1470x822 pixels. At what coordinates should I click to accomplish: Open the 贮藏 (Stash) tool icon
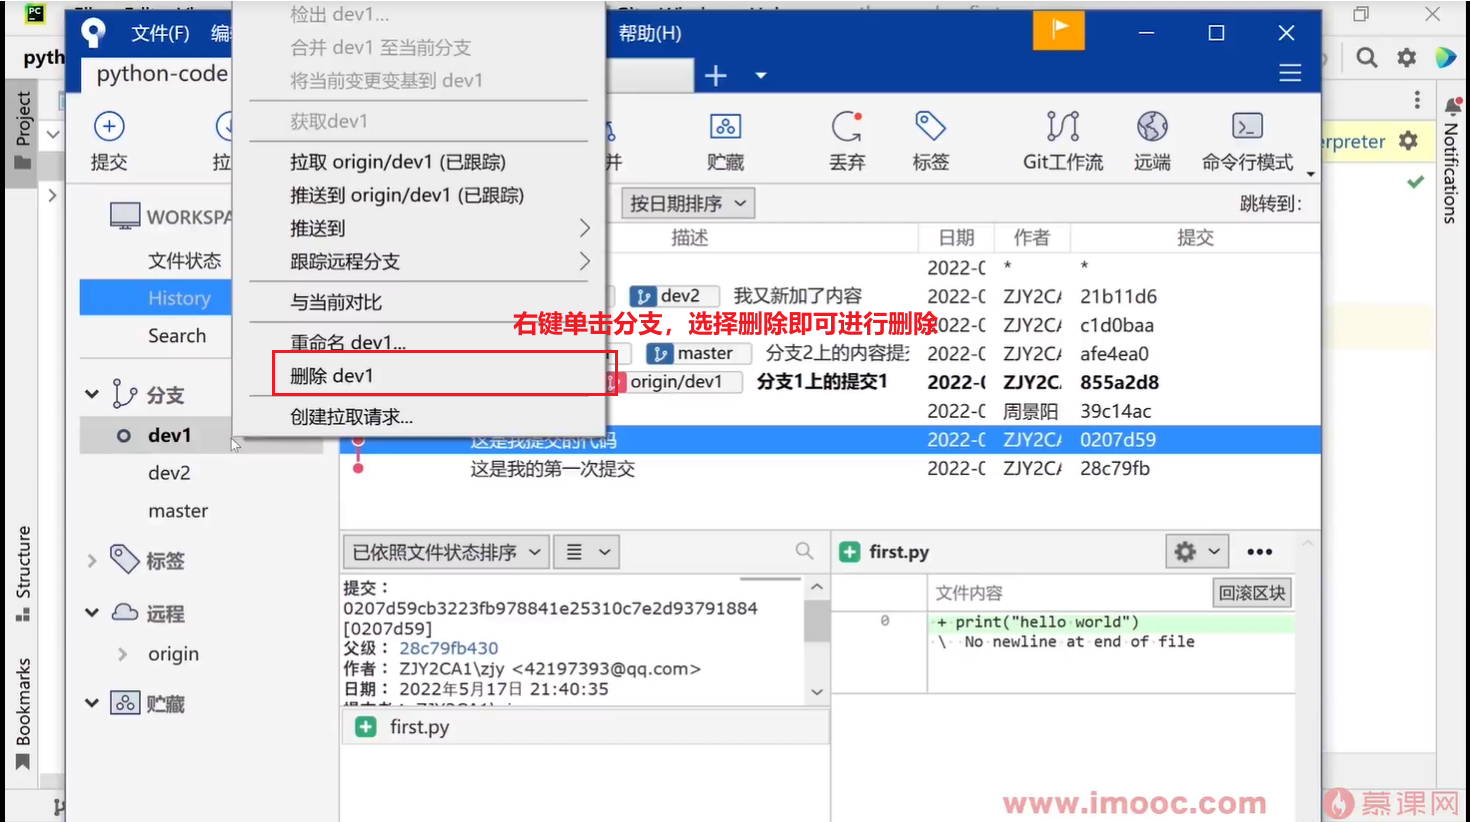(725, 140)
